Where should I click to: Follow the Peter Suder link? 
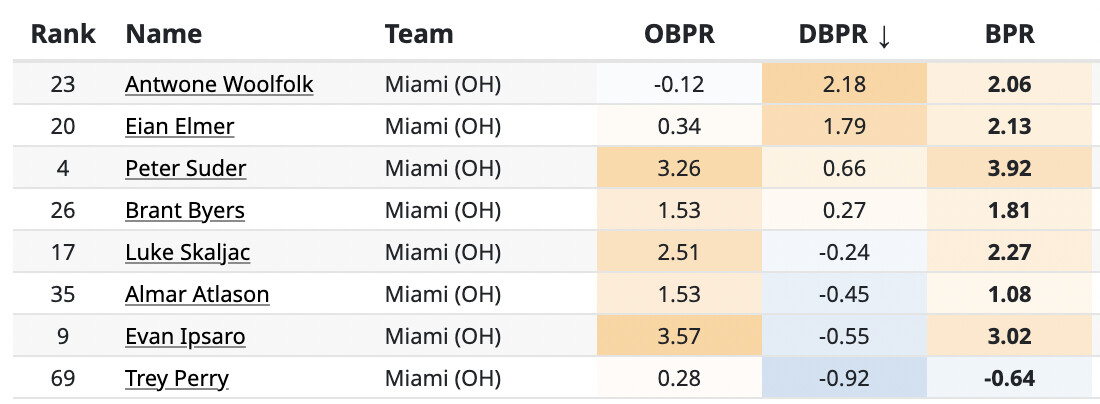pos(185,168)
